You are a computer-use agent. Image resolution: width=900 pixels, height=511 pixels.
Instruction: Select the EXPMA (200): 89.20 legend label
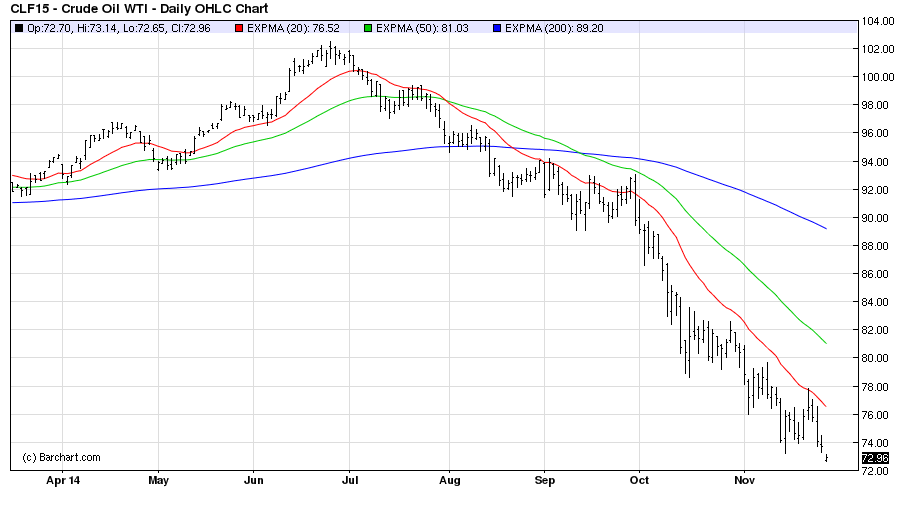tap(553, 27)
